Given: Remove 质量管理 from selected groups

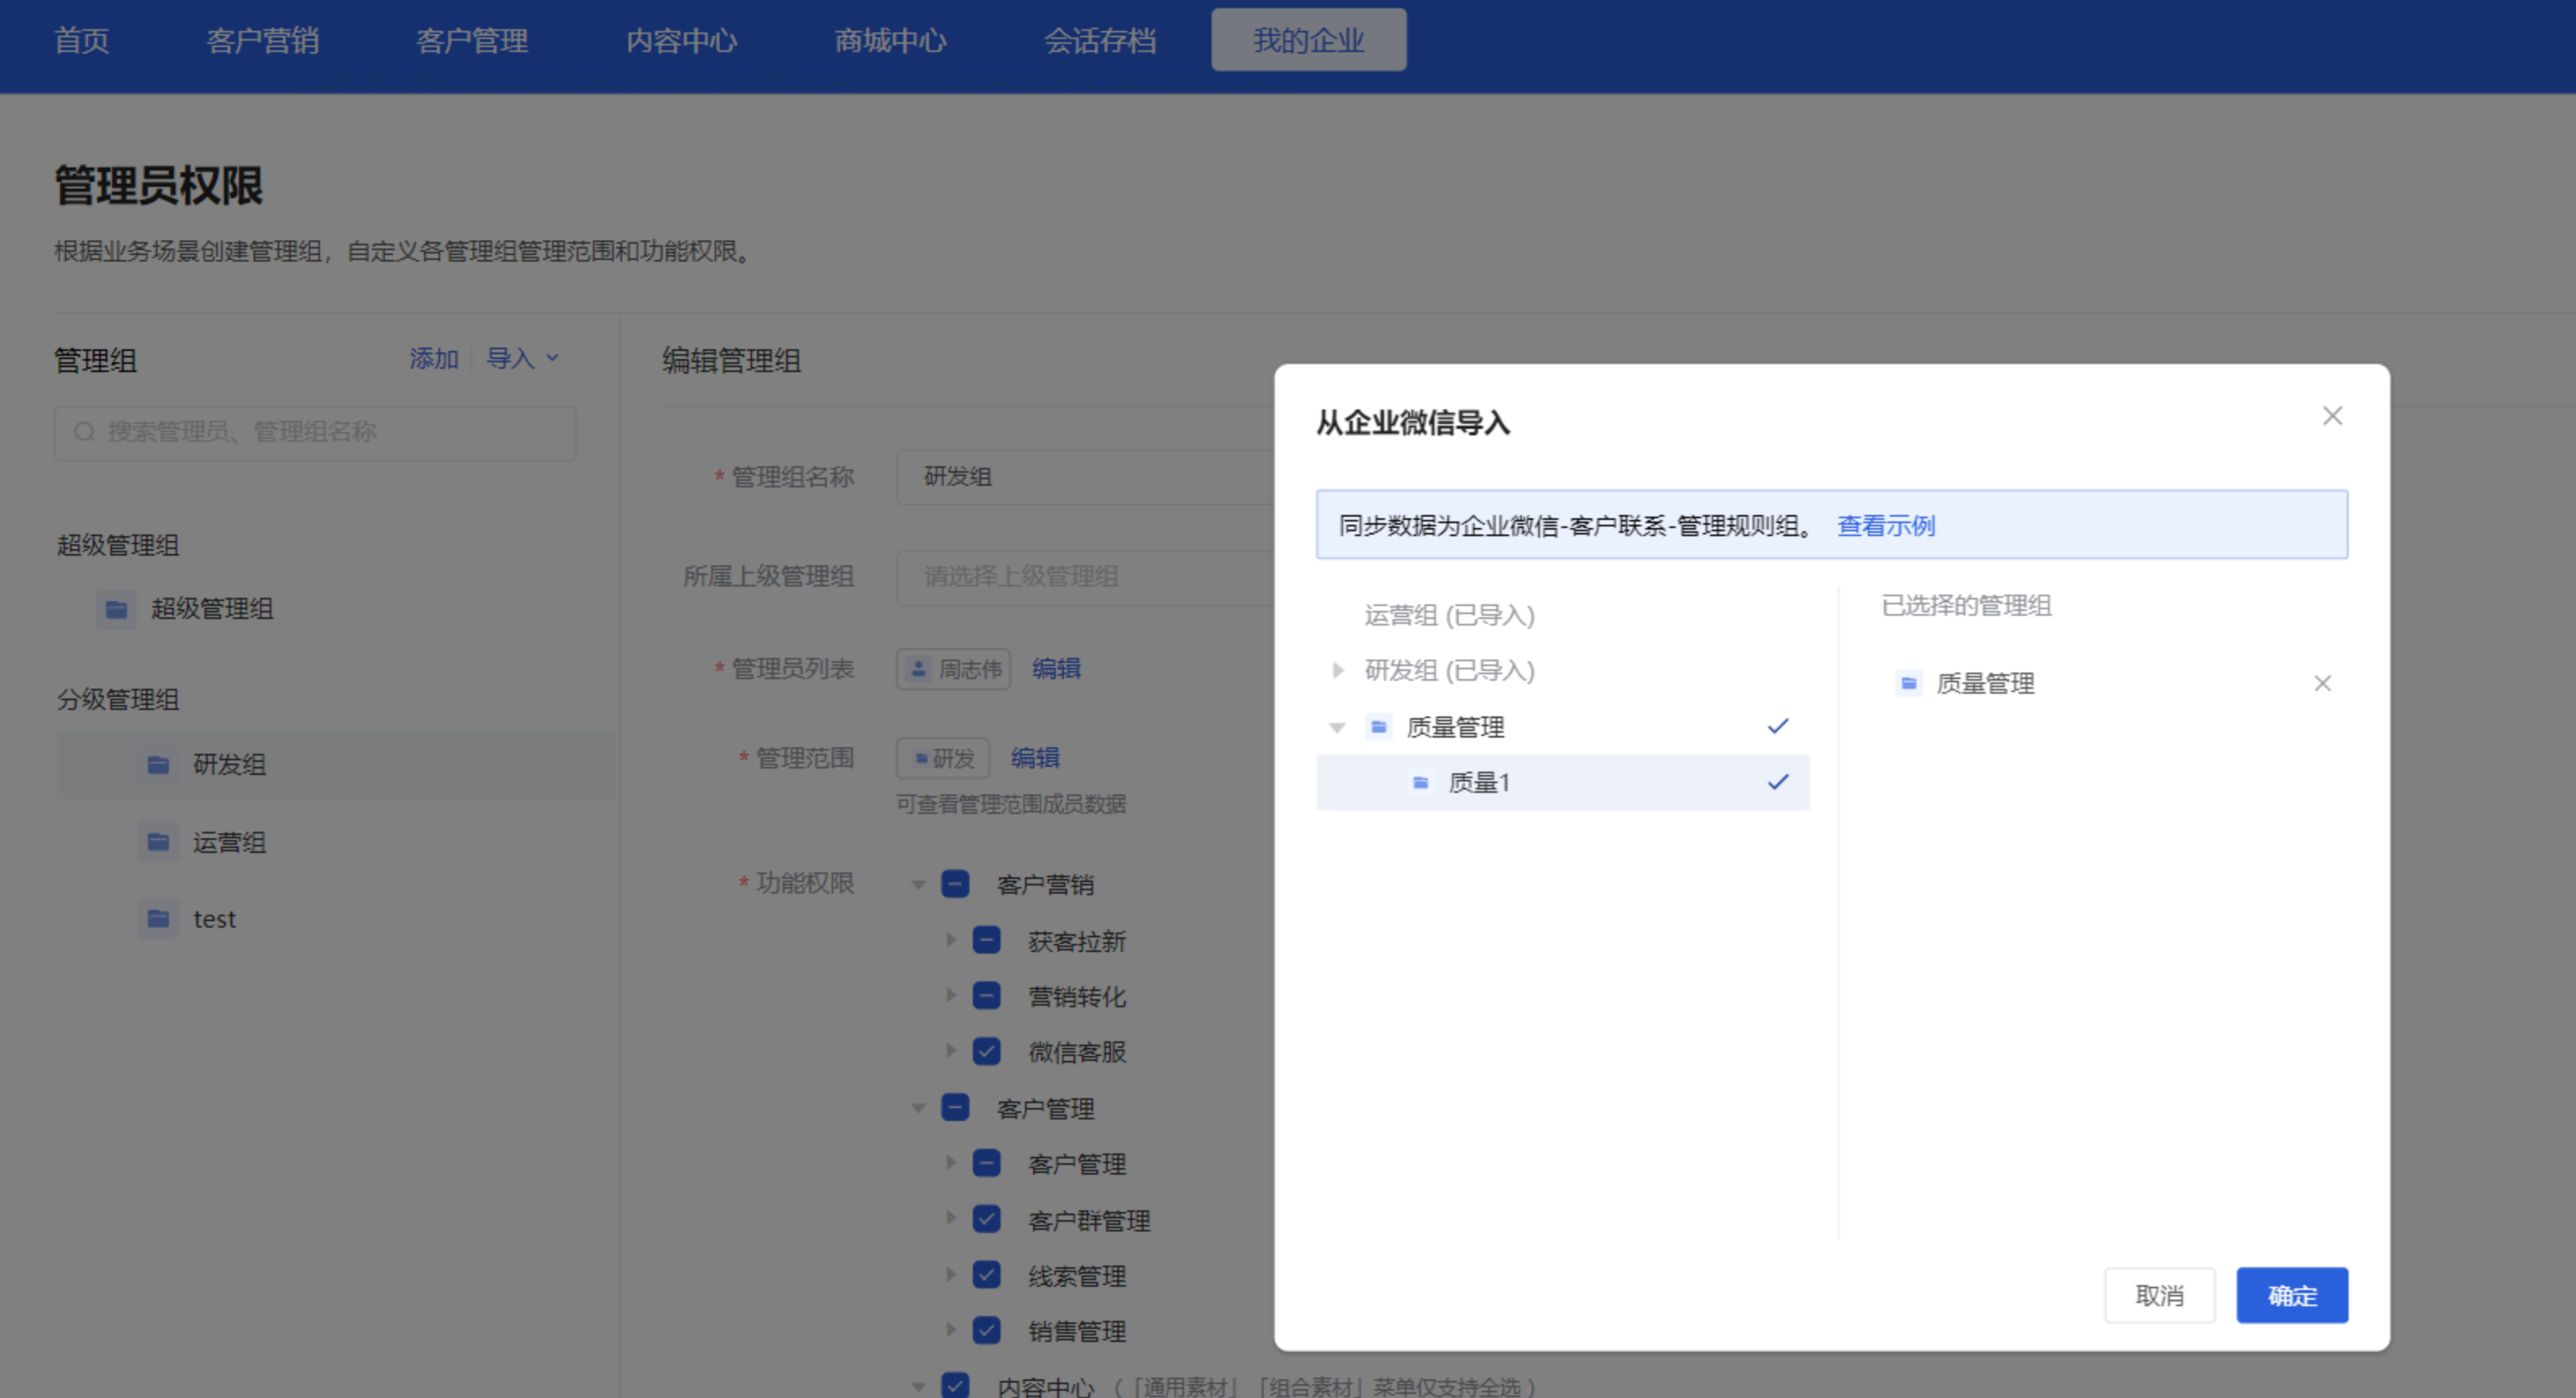Looking at the screenshot, I should tap(2322, 683).
